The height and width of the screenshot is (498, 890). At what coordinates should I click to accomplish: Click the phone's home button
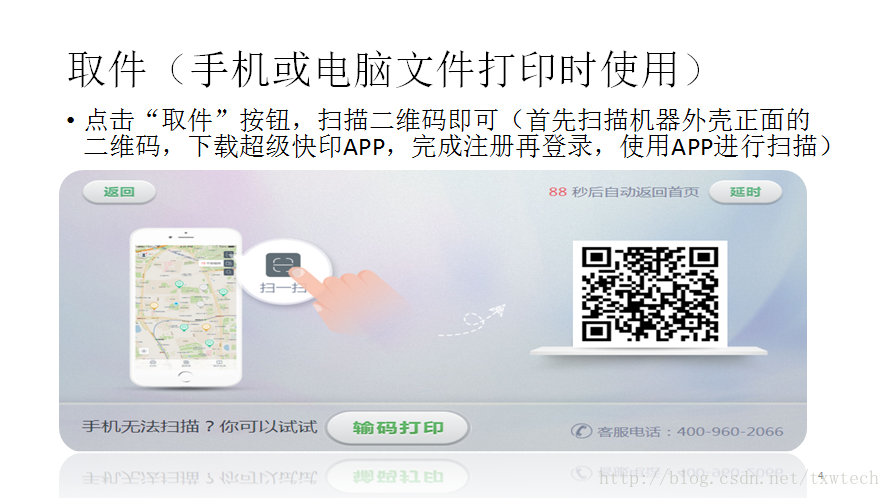tap(185, 375)
